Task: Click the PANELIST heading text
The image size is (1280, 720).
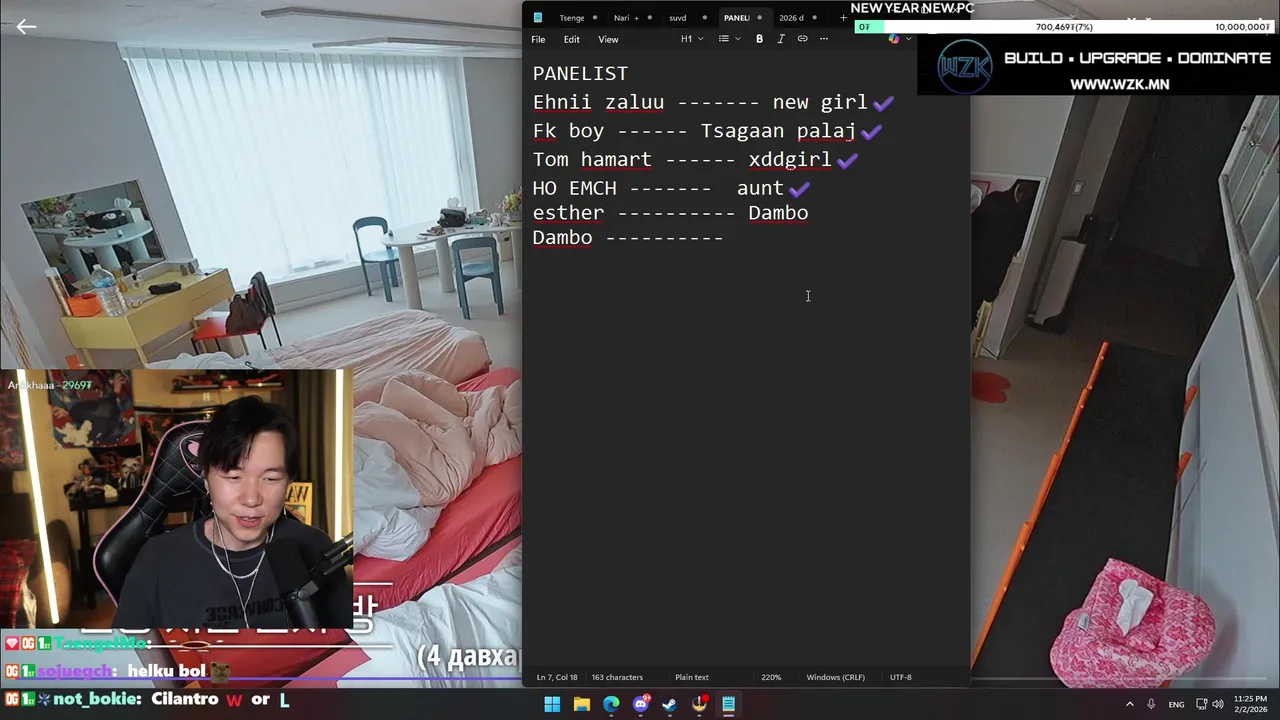Action: [580, 74]
